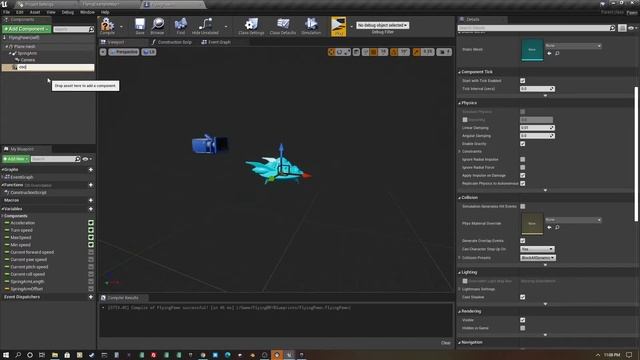Toggle Start with Tick Enabled checkbox
Screen dimensions: 640x360
click(522, 81)
